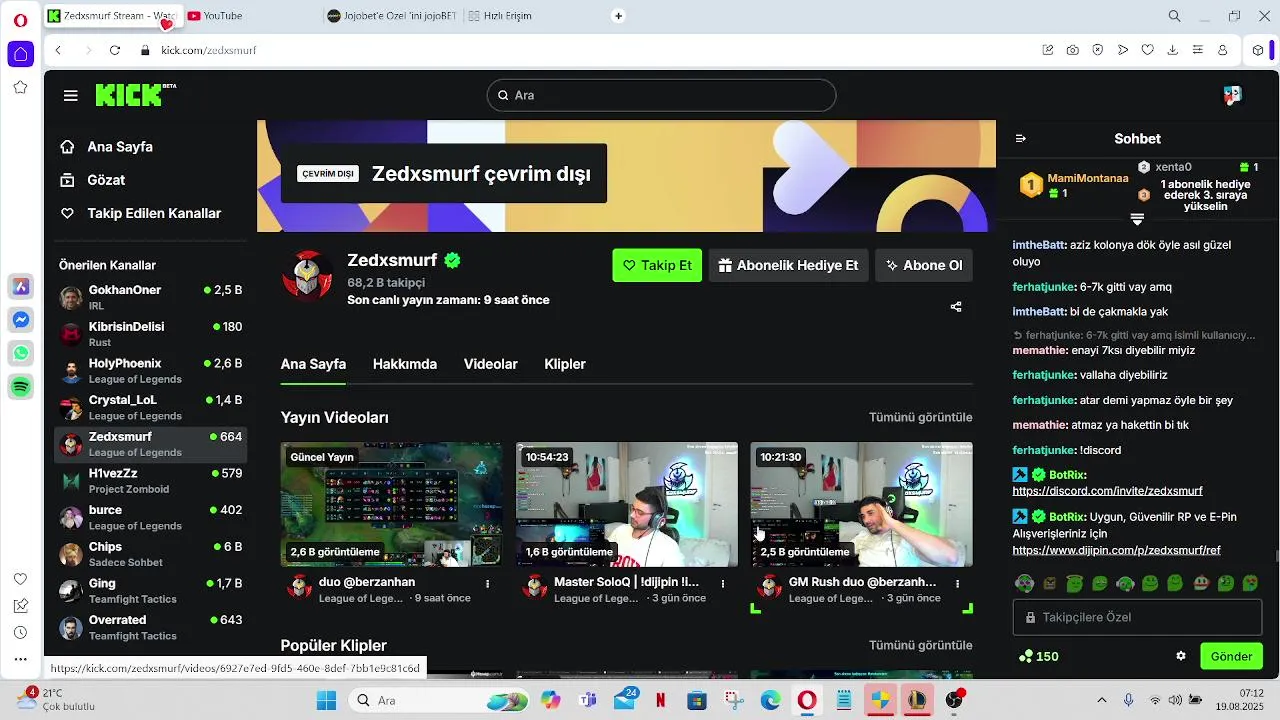
Task: Open chat settings gear
Action: pyautogui.click(x=1181, y=656)
